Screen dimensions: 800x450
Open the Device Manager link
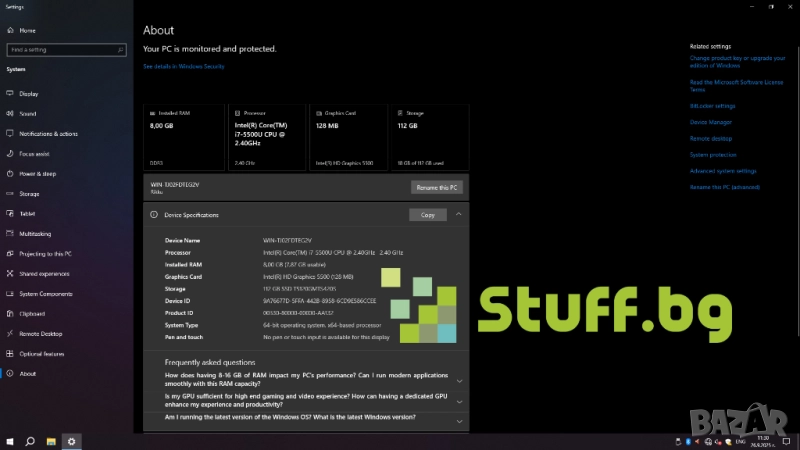pyautogui.click(x=711, y=122)
